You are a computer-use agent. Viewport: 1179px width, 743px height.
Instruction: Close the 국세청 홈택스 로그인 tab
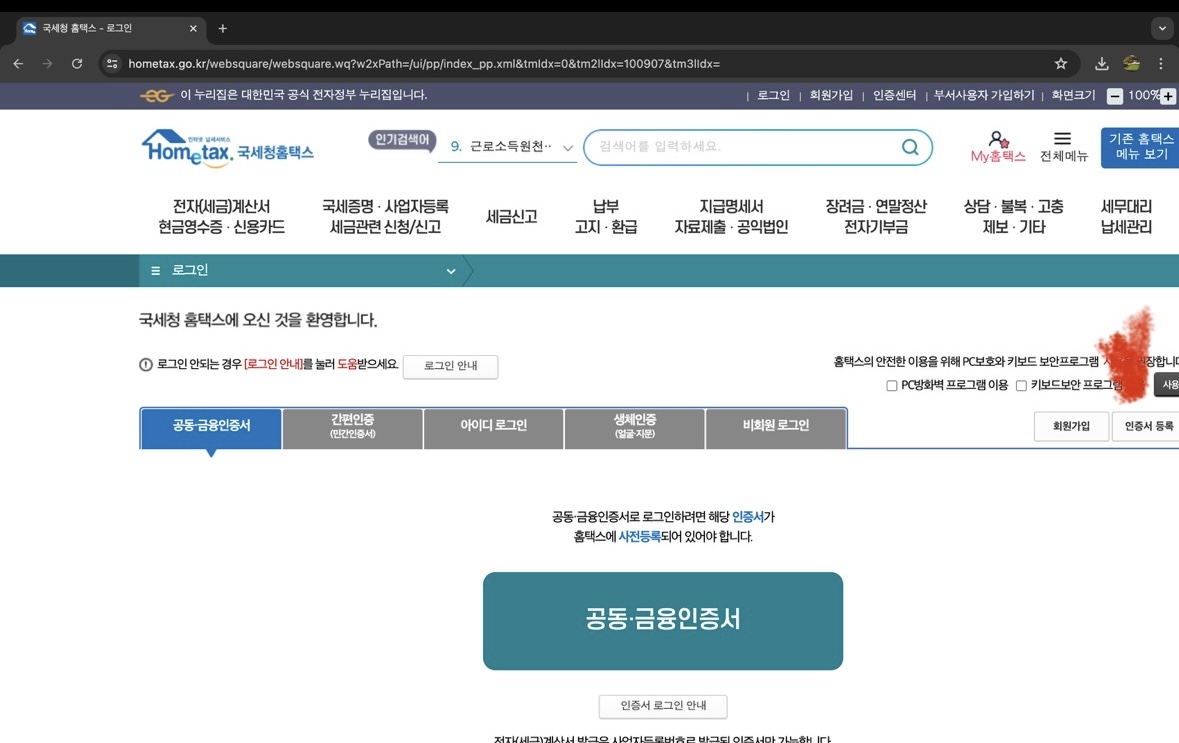[193, 29]
